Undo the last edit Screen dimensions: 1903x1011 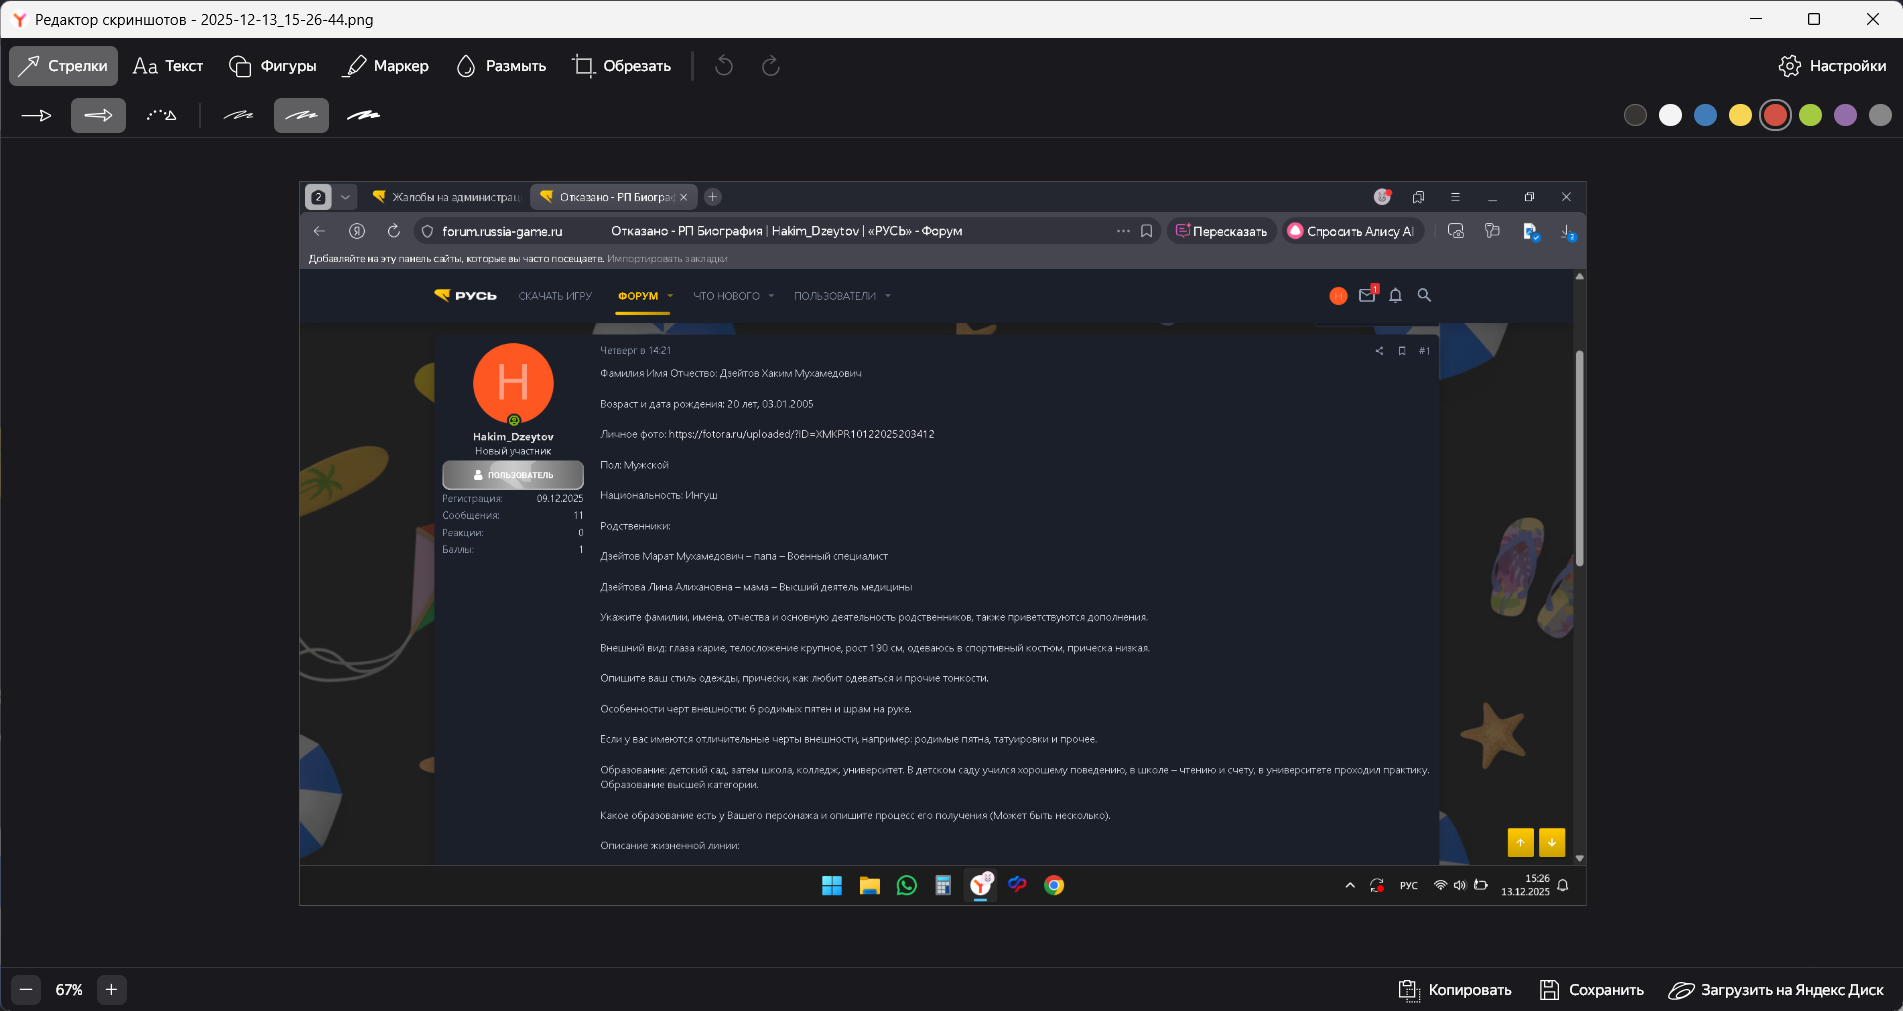click(724, 66)
